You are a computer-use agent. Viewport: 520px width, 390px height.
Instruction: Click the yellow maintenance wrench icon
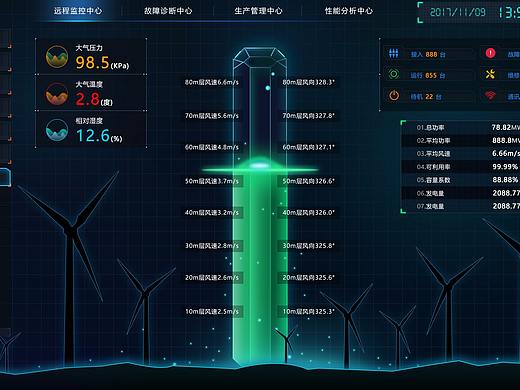tap(490, 74)
